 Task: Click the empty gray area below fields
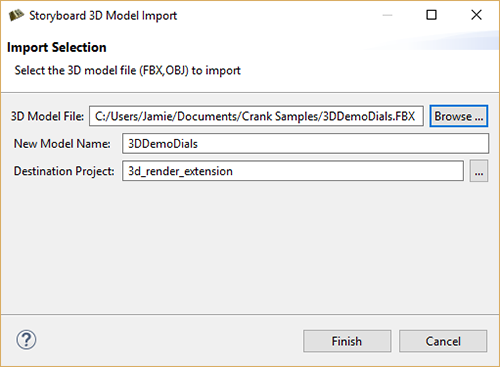click(250, 247)
